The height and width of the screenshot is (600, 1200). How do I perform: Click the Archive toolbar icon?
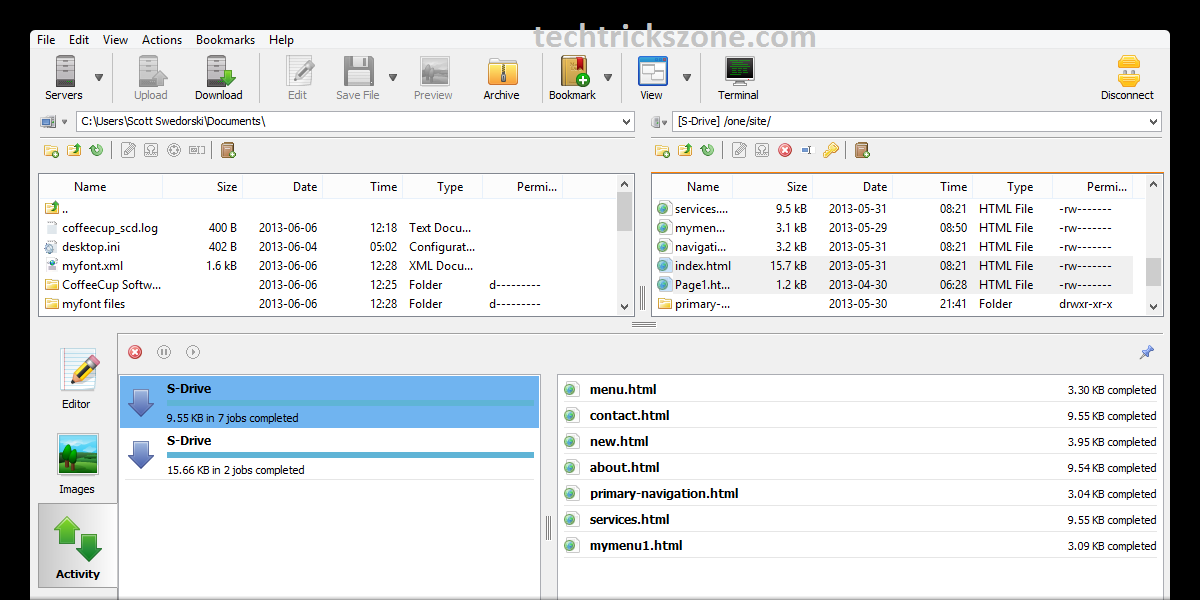tap(501, 78)
